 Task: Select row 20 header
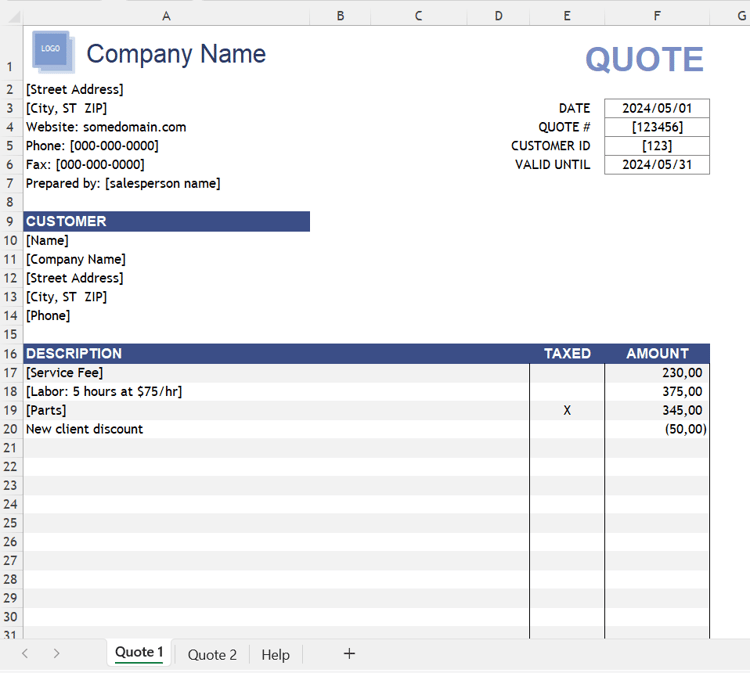(x=11, y=429)
